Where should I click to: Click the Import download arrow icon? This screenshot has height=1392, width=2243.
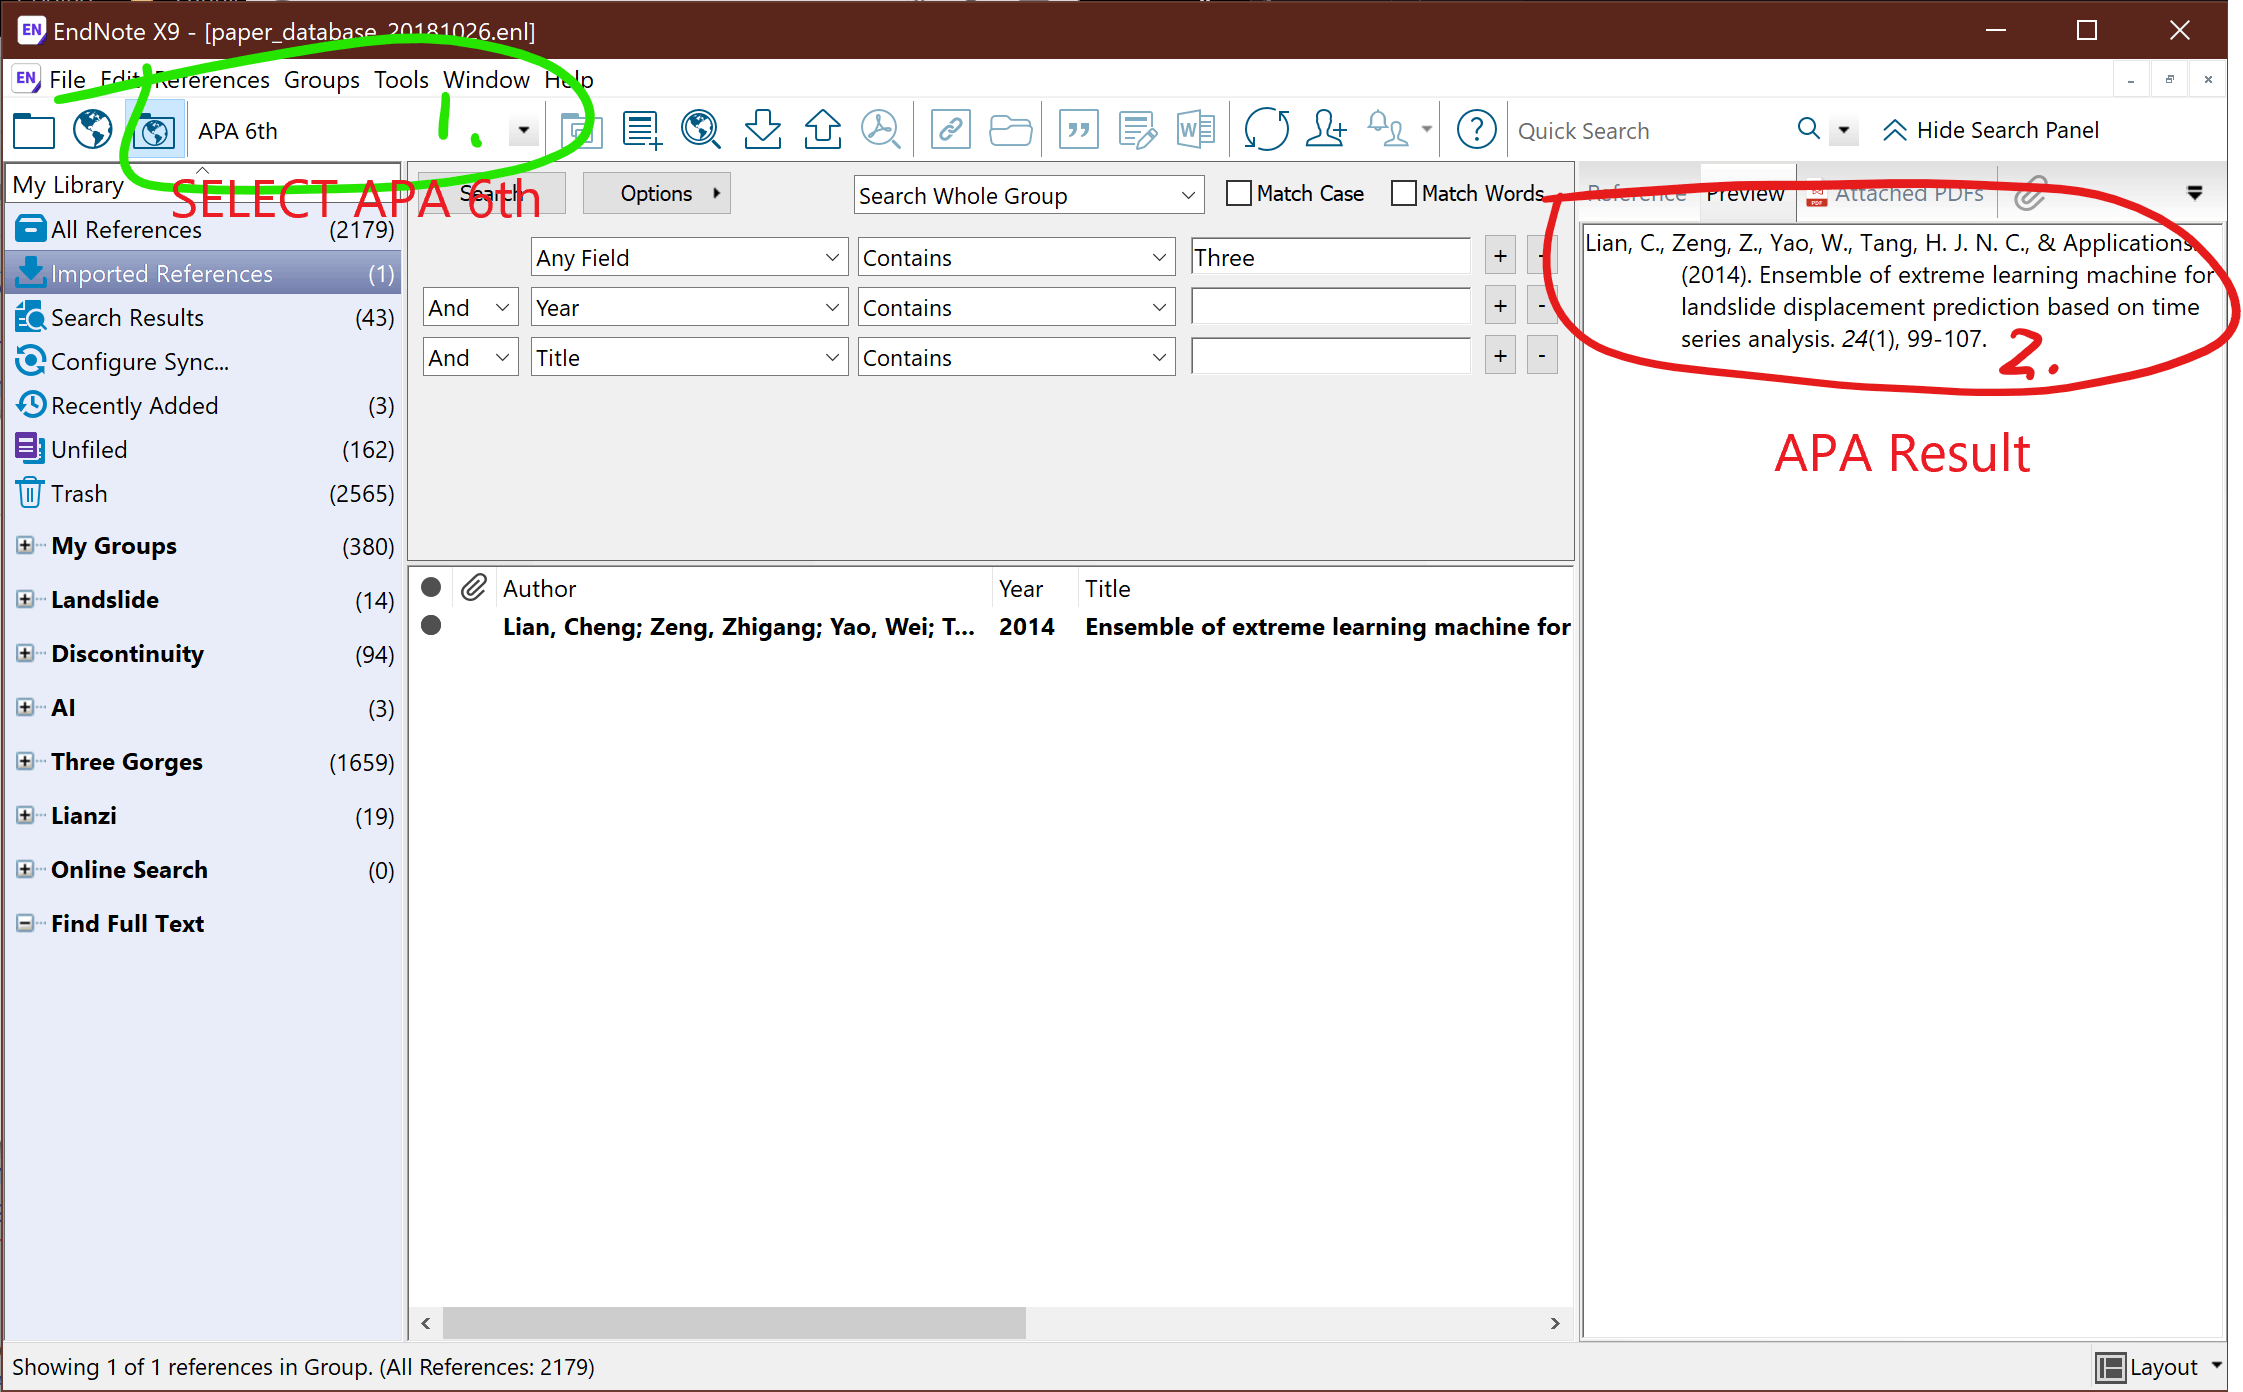coord(762,130)
